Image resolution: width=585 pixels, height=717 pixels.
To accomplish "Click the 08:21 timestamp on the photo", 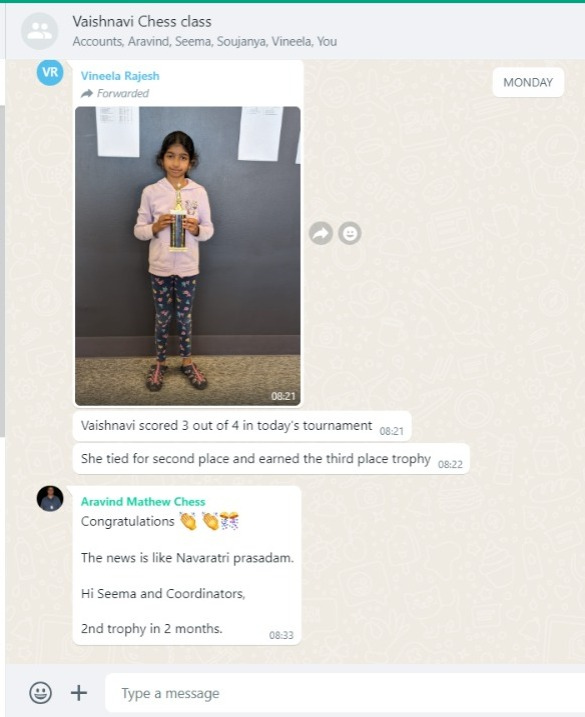I will click(283, 396).
